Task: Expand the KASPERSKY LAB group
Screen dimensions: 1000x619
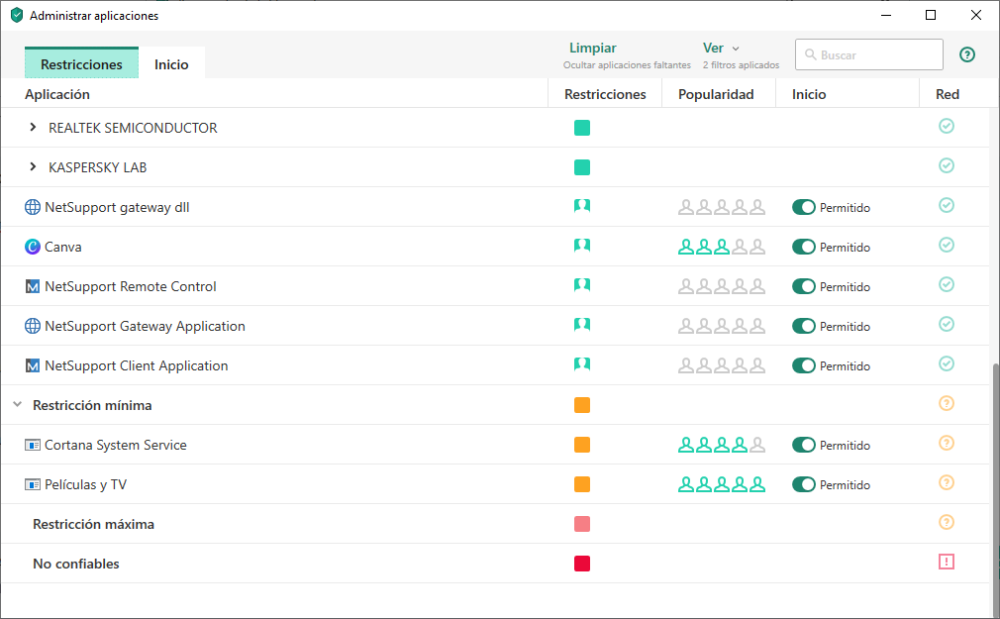Action: pyautogui.click(x=33, y=167)
